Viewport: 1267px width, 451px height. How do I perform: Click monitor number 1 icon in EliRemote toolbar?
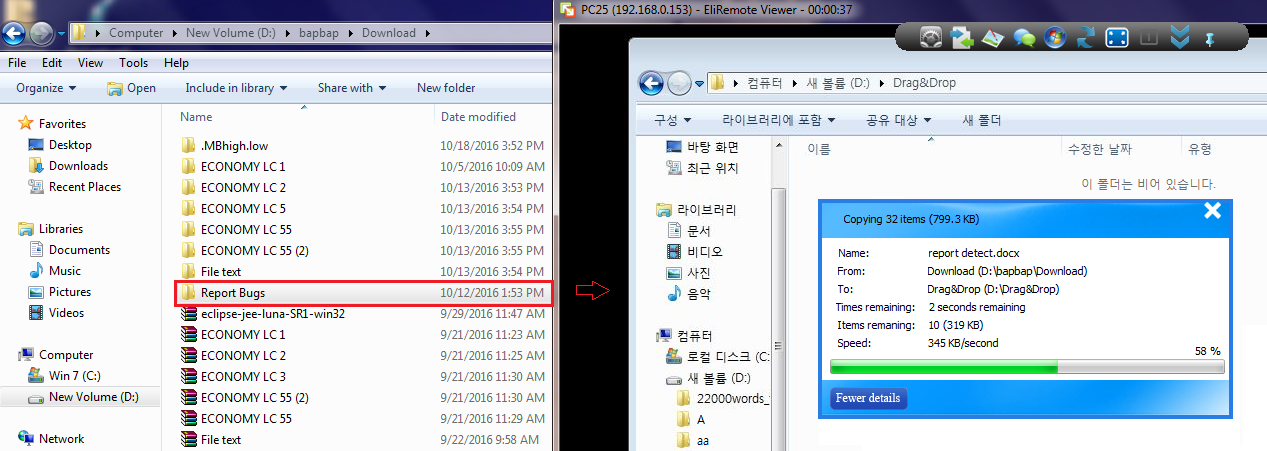[1148, 38]
